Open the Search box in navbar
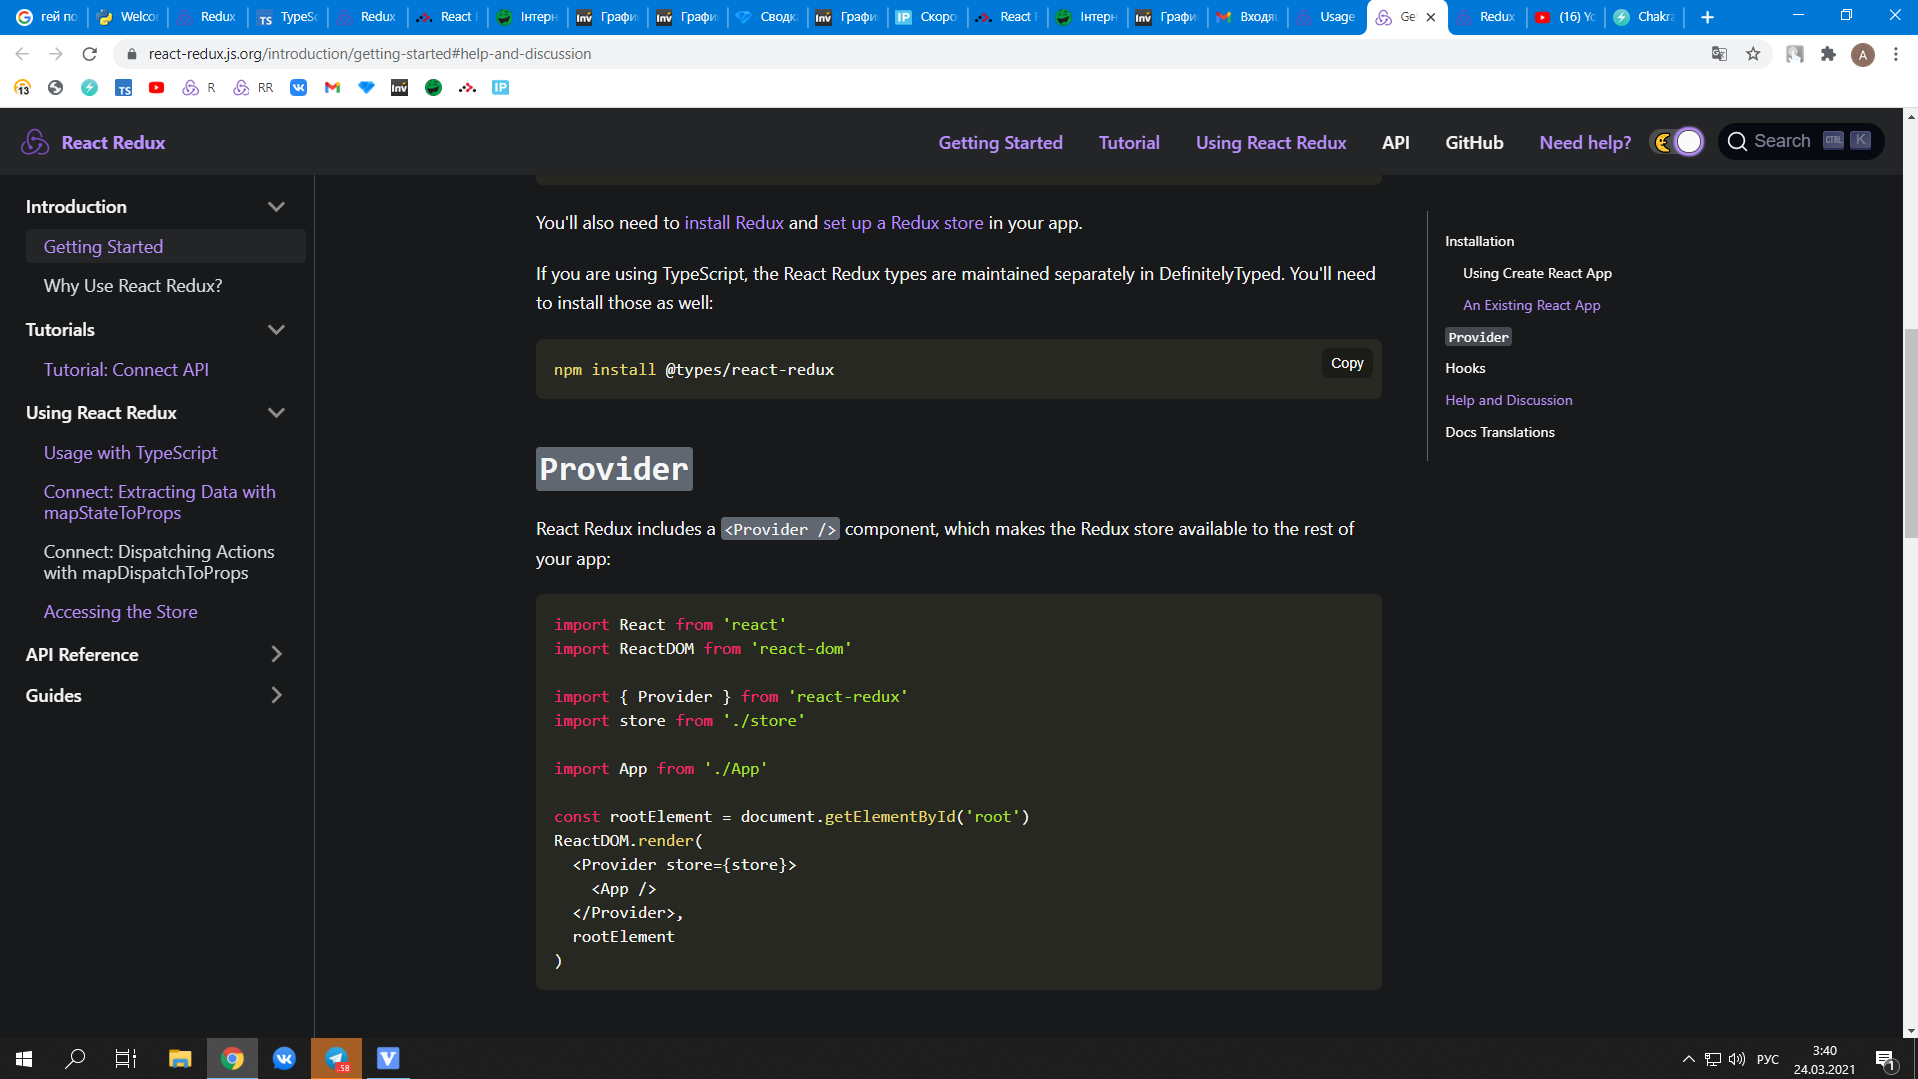The height and width of the screenshot is (1079, 1918). pos(1801,142)
